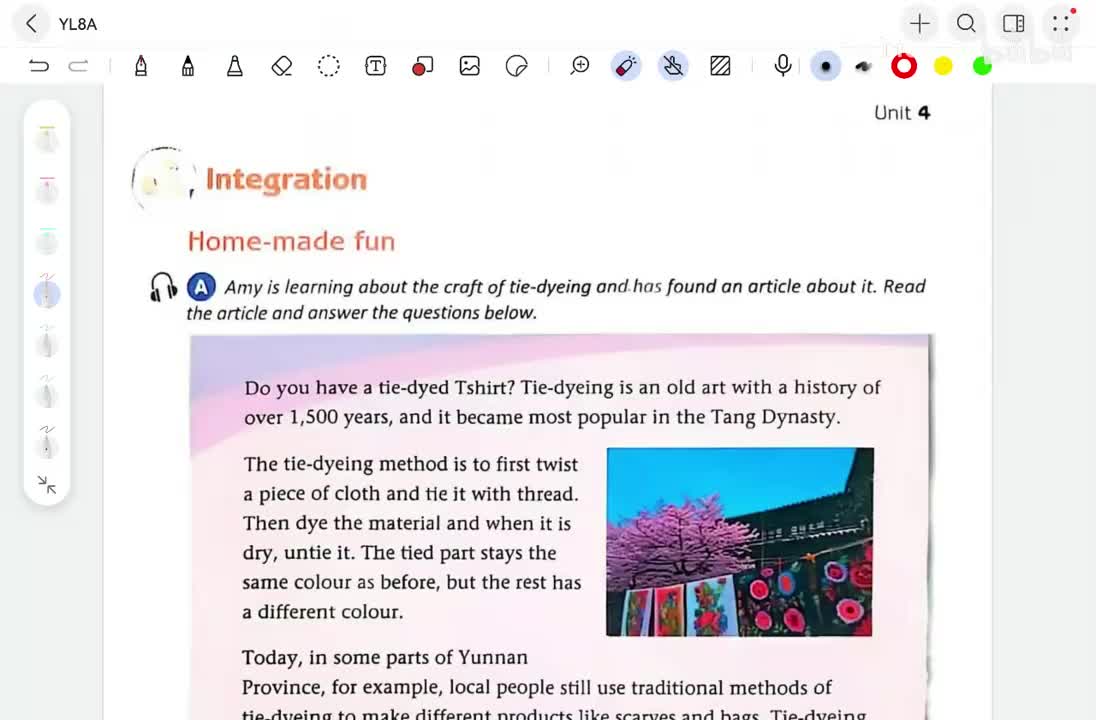Add a new page with plus icon
Image resolution: width=1096 pixels, height=720 pixels.
coord(920,24)
